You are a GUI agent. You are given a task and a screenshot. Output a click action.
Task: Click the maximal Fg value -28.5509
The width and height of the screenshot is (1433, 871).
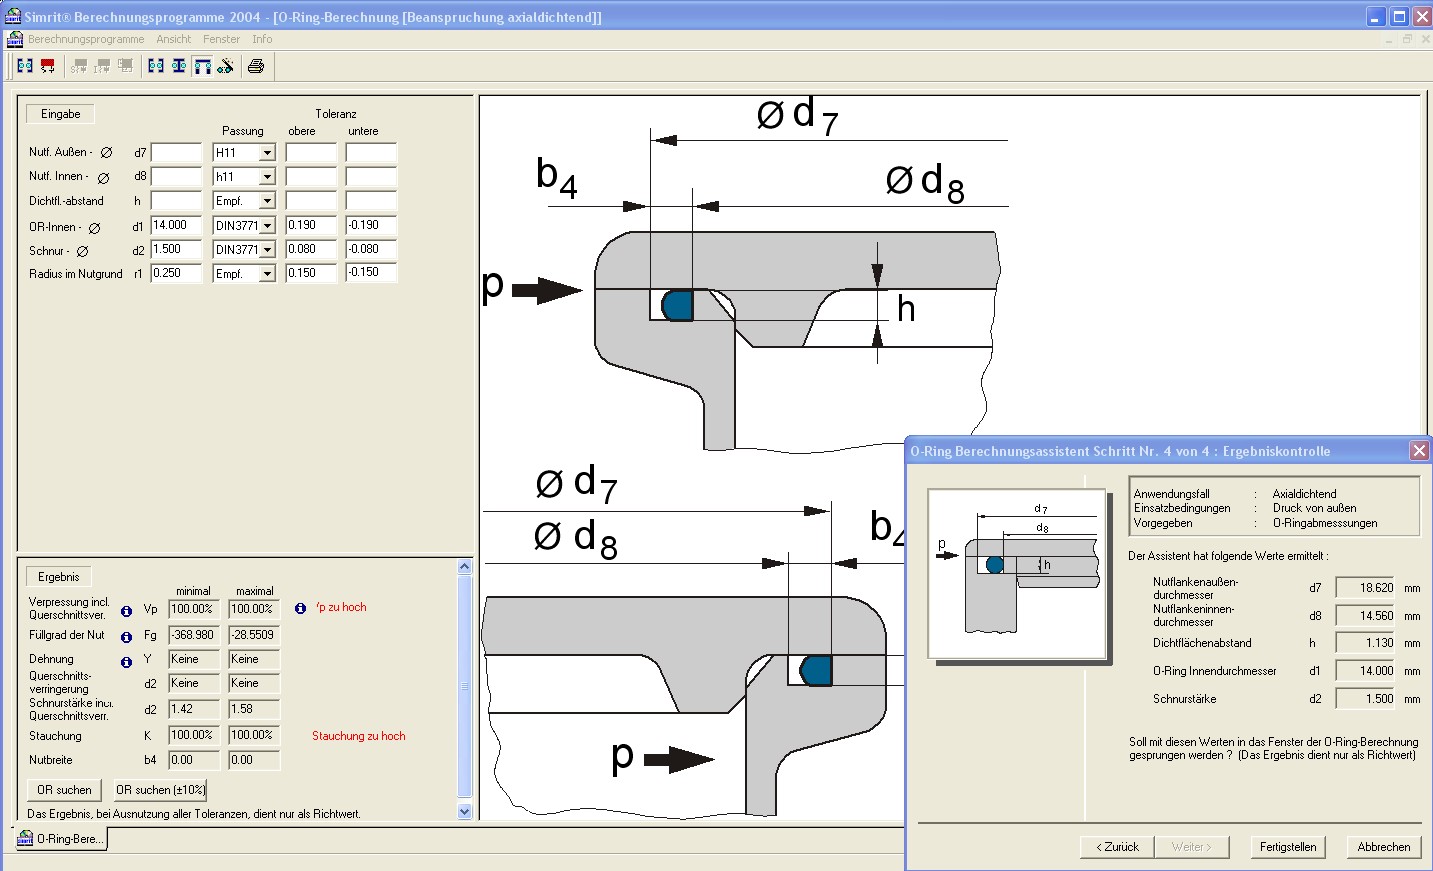254,636
